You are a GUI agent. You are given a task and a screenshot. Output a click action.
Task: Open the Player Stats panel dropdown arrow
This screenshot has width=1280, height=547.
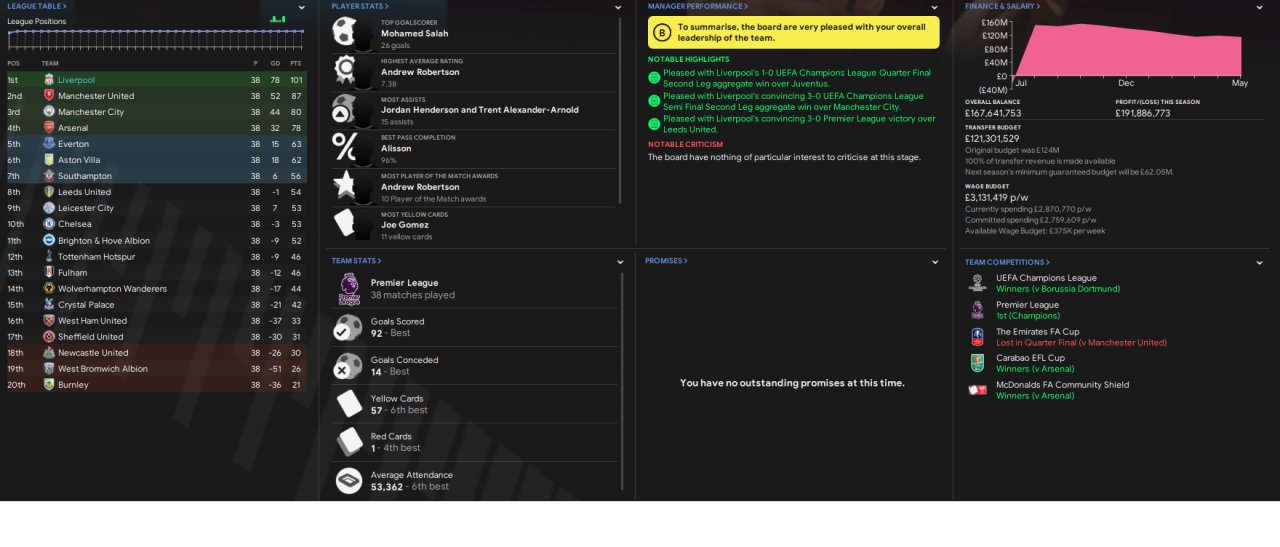pos(619,7)
